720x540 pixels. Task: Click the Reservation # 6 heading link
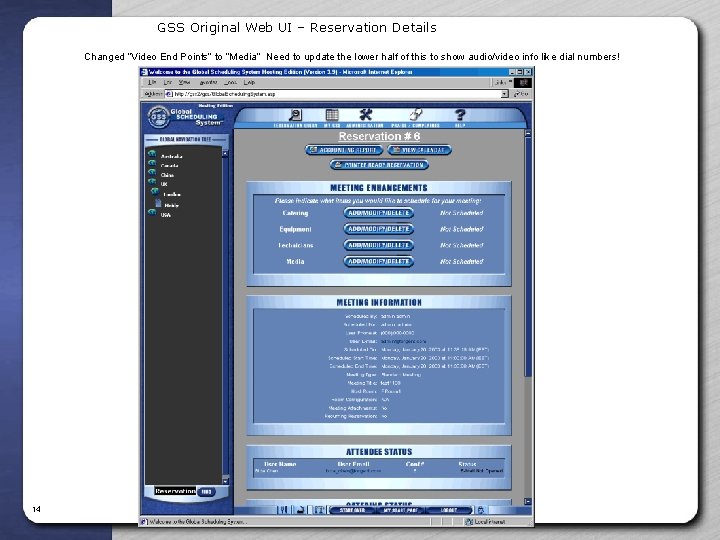tap(379, 136)
